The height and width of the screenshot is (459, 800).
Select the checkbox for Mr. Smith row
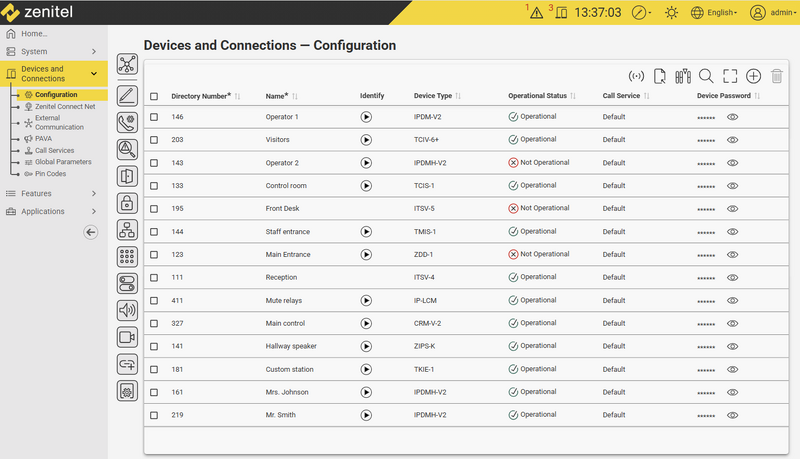pyautogui.click(x=154, y=415)
